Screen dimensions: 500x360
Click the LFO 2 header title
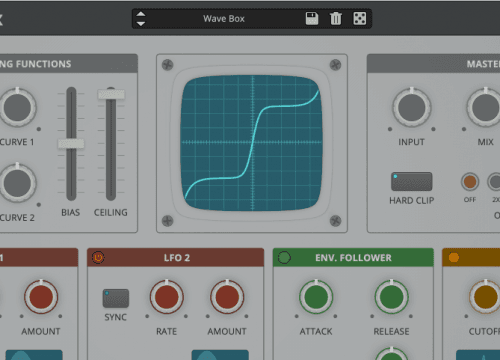[x=177, y=258]
